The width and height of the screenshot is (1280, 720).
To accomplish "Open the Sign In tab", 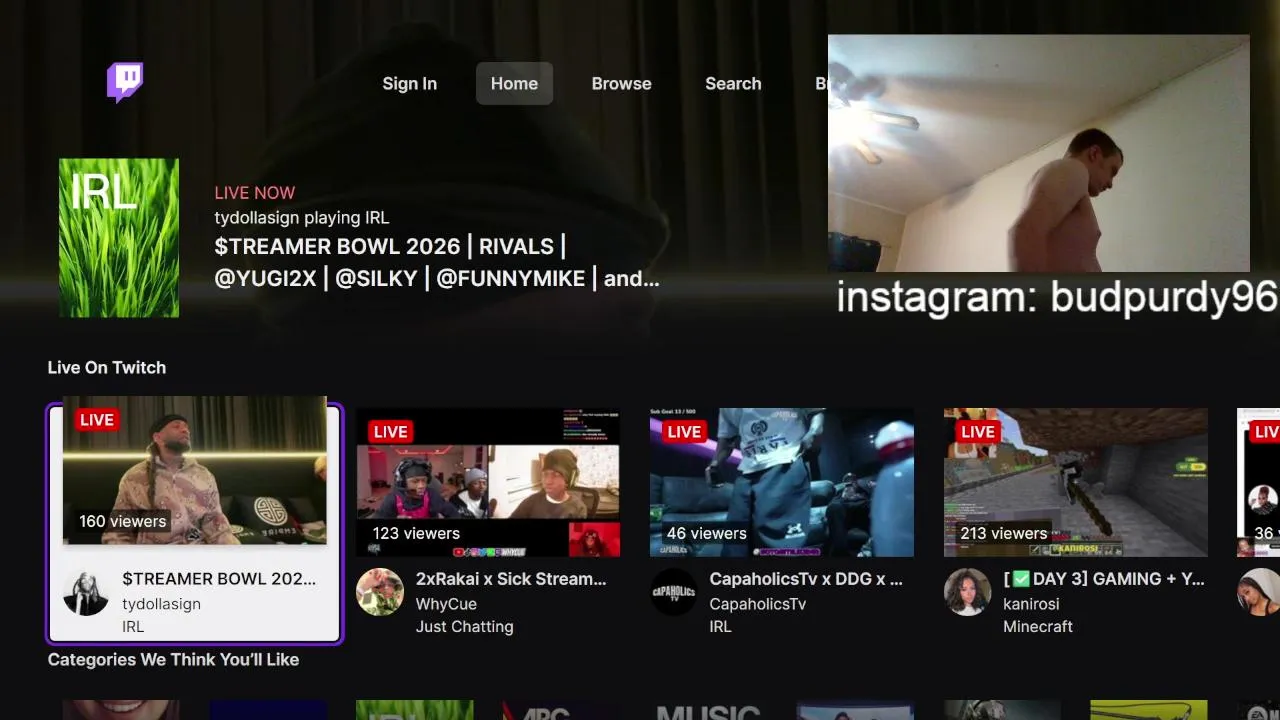I will [409, 84].
